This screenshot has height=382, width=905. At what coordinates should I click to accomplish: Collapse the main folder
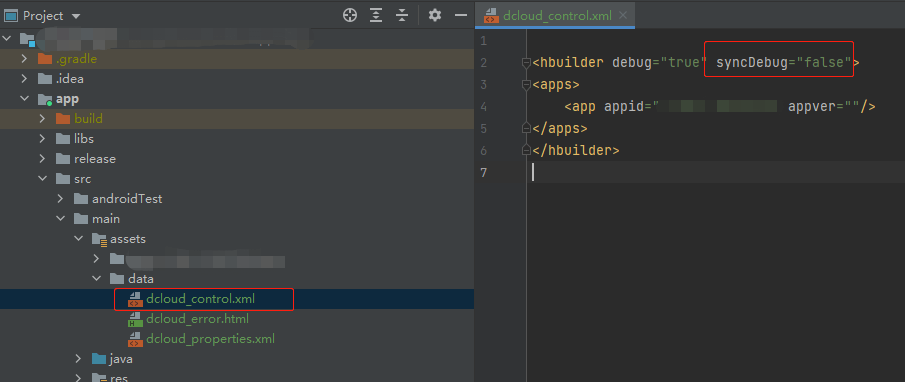[61, 219]
